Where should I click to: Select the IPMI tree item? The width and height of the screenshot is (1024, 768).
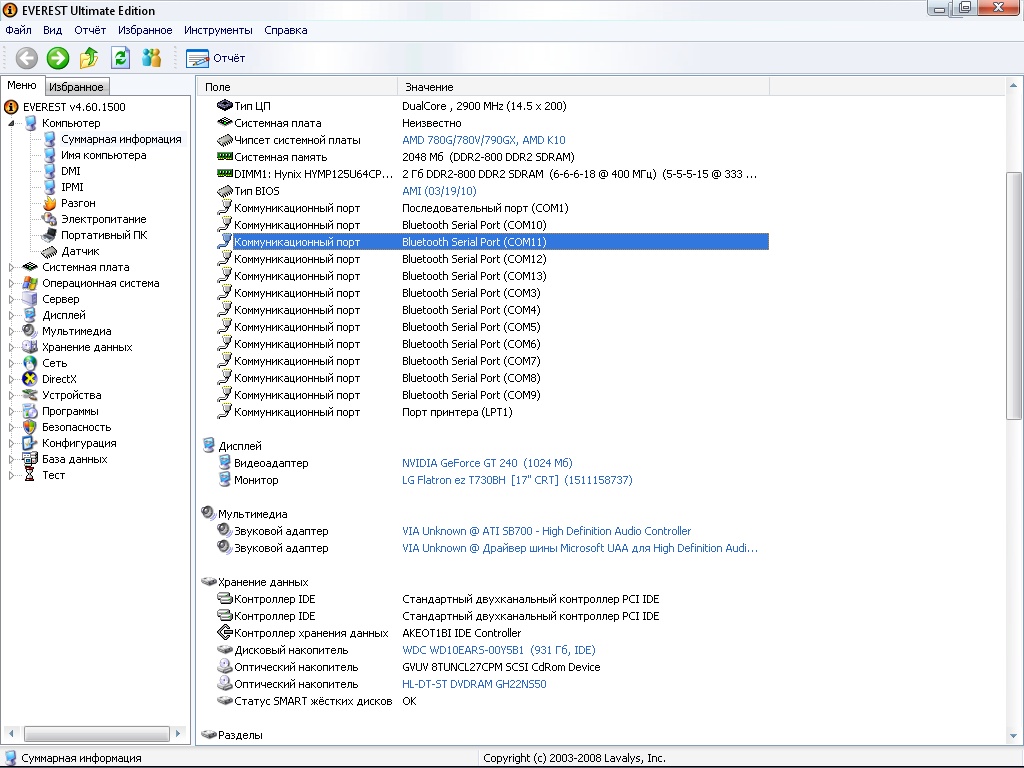pos(72,187)
